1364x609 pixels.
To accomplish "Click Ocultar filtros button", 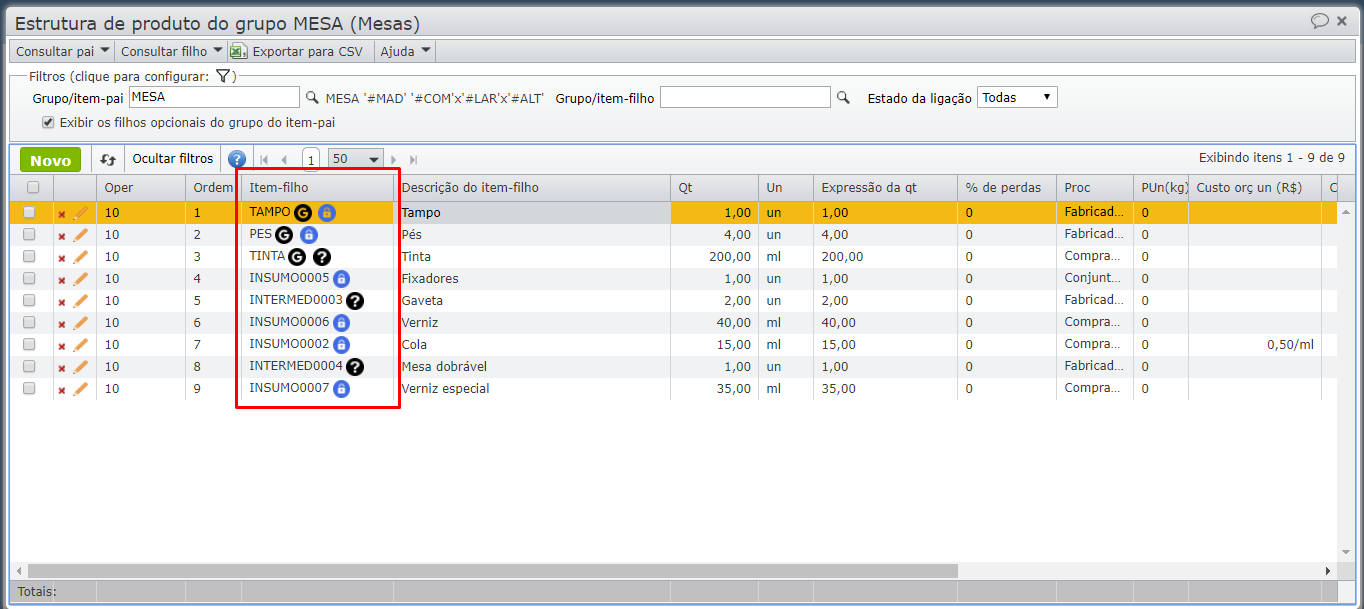I will (173, 159).
